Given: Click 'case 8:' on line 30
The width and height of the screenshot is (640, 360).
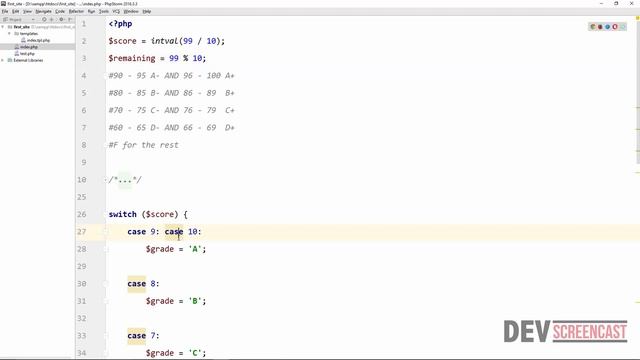Looking at the screenshot, I should [143, 284].
